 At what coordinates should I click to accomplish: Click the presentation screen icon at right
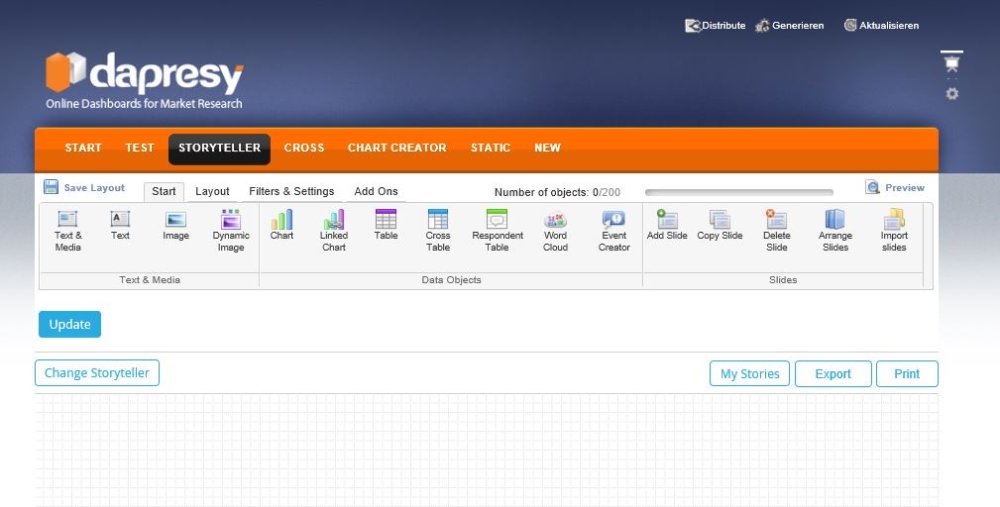pyautogui.click(x=952, y=62)
